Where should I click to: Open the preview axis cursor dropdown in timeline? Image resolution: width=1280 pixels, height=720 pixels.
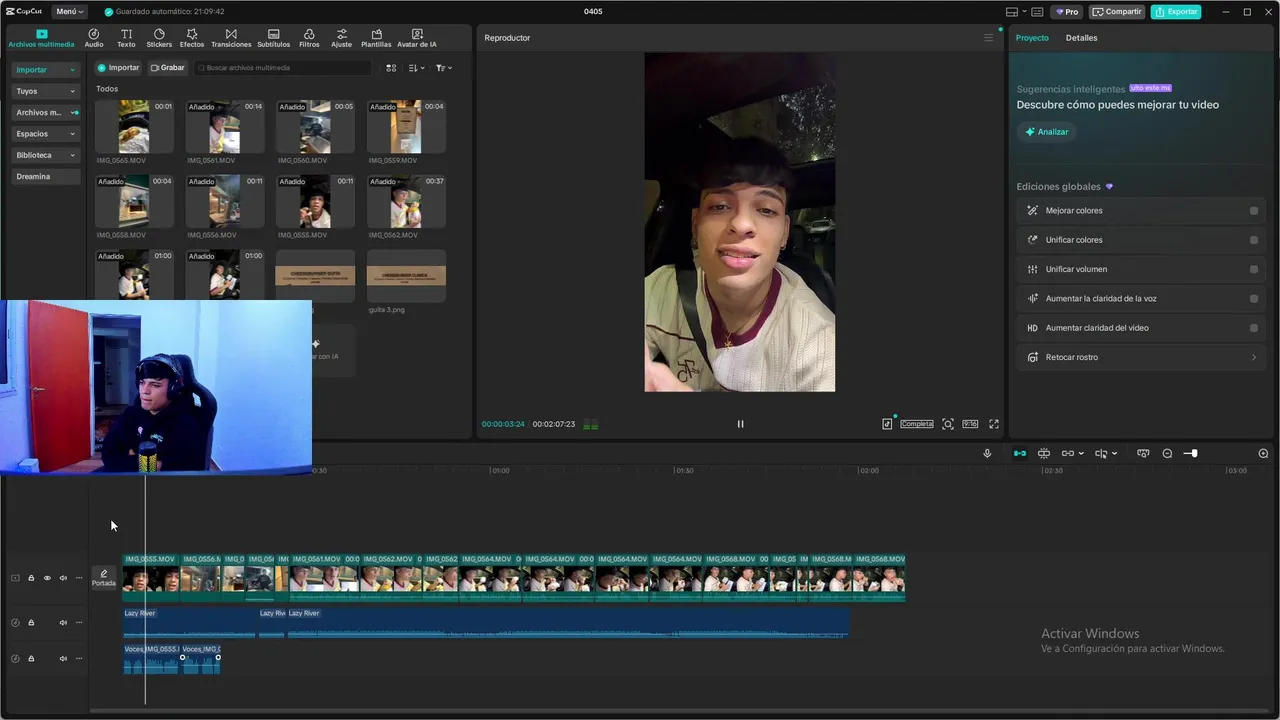(x=1114, y=453)
